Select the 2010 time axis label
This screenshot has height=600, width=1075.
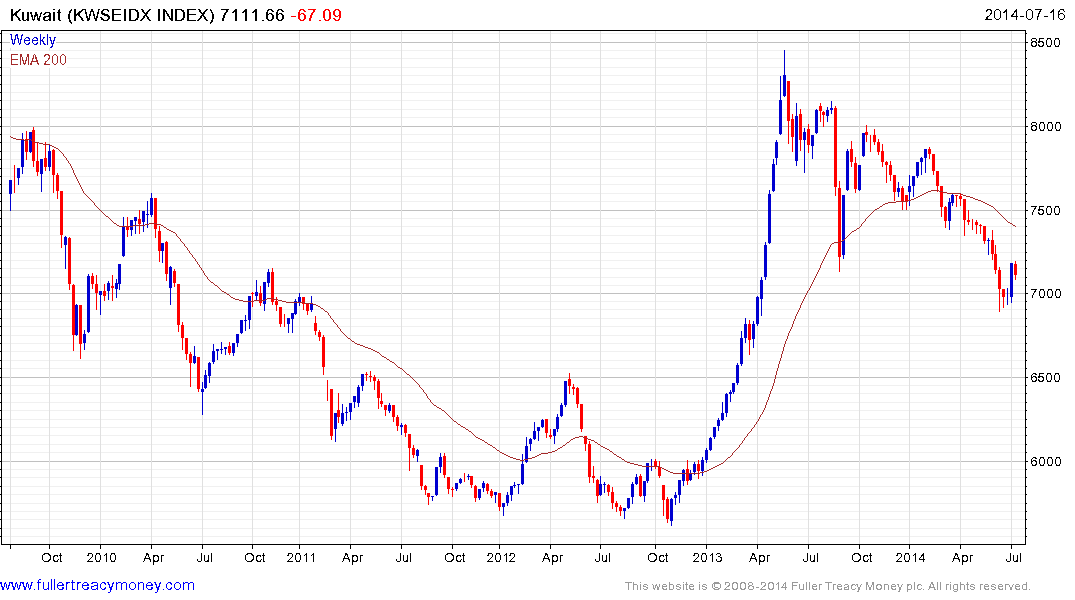click(101, 557)
